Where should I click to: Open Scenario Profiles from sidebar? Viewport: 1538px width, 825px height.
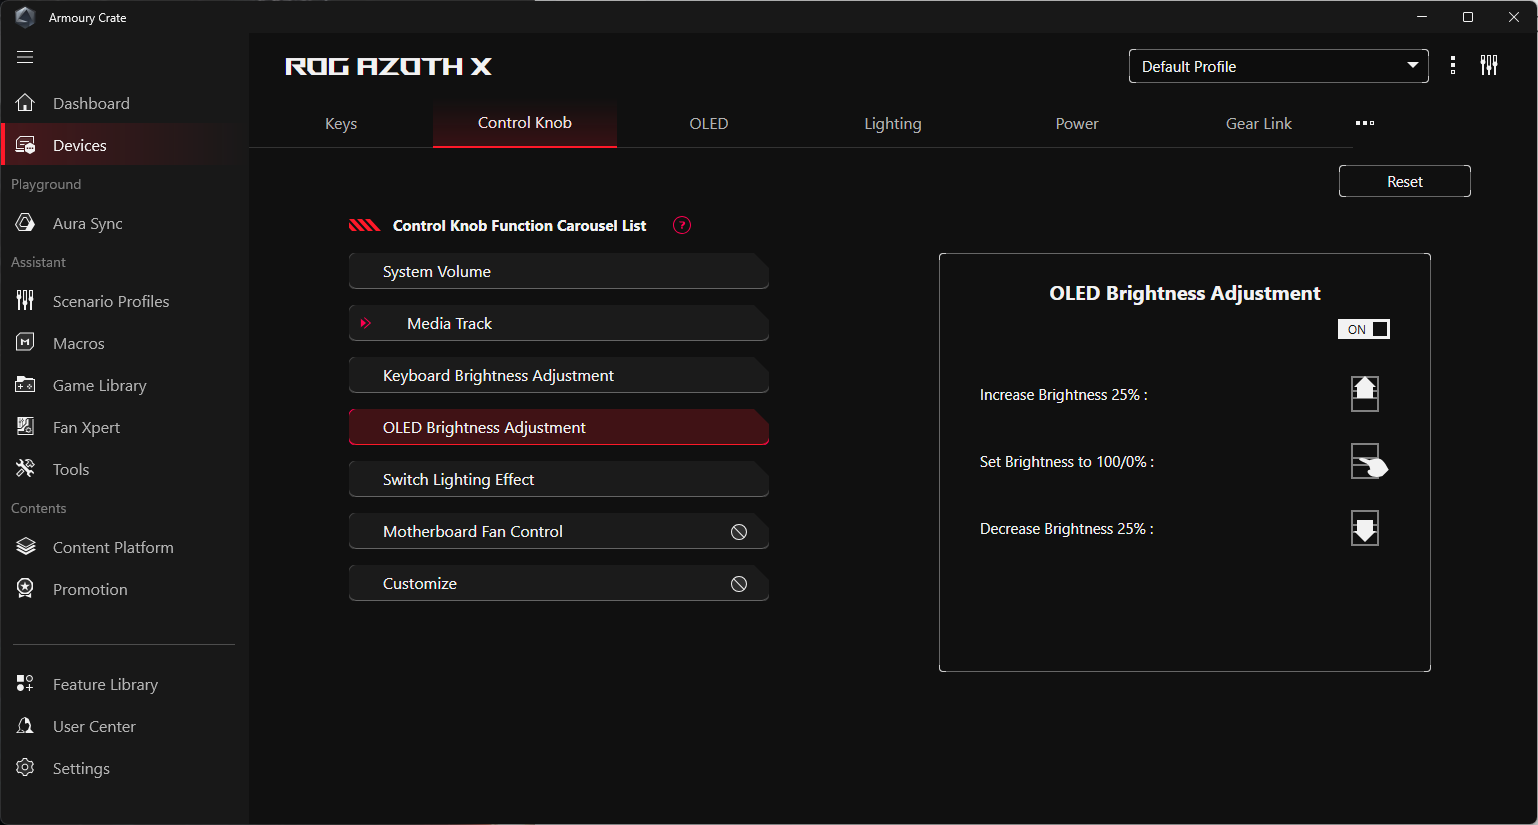tap(110, 302)
